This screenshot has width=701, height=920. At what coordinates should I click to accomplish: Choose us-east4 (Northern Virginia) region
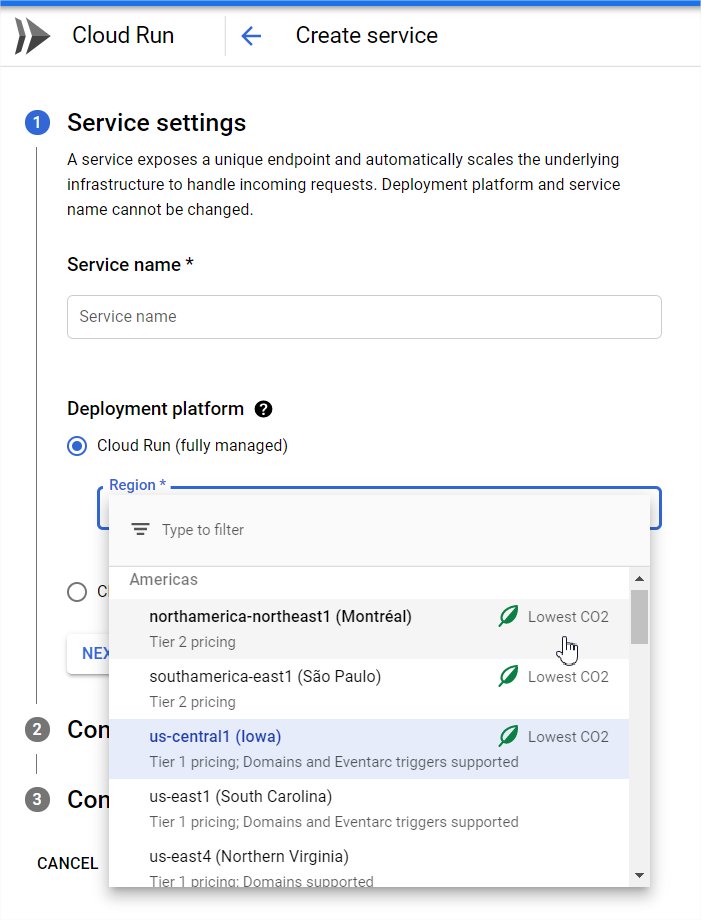[369, 863]
